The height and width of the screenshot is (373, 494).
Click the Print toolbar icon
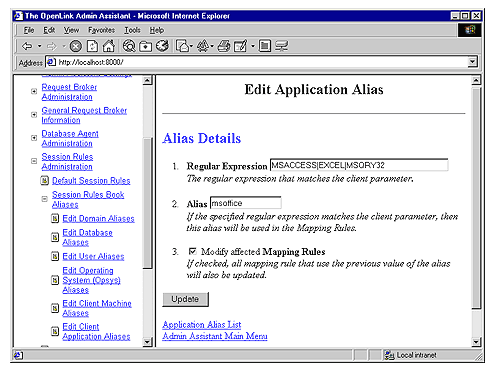(x=224, y=46)
